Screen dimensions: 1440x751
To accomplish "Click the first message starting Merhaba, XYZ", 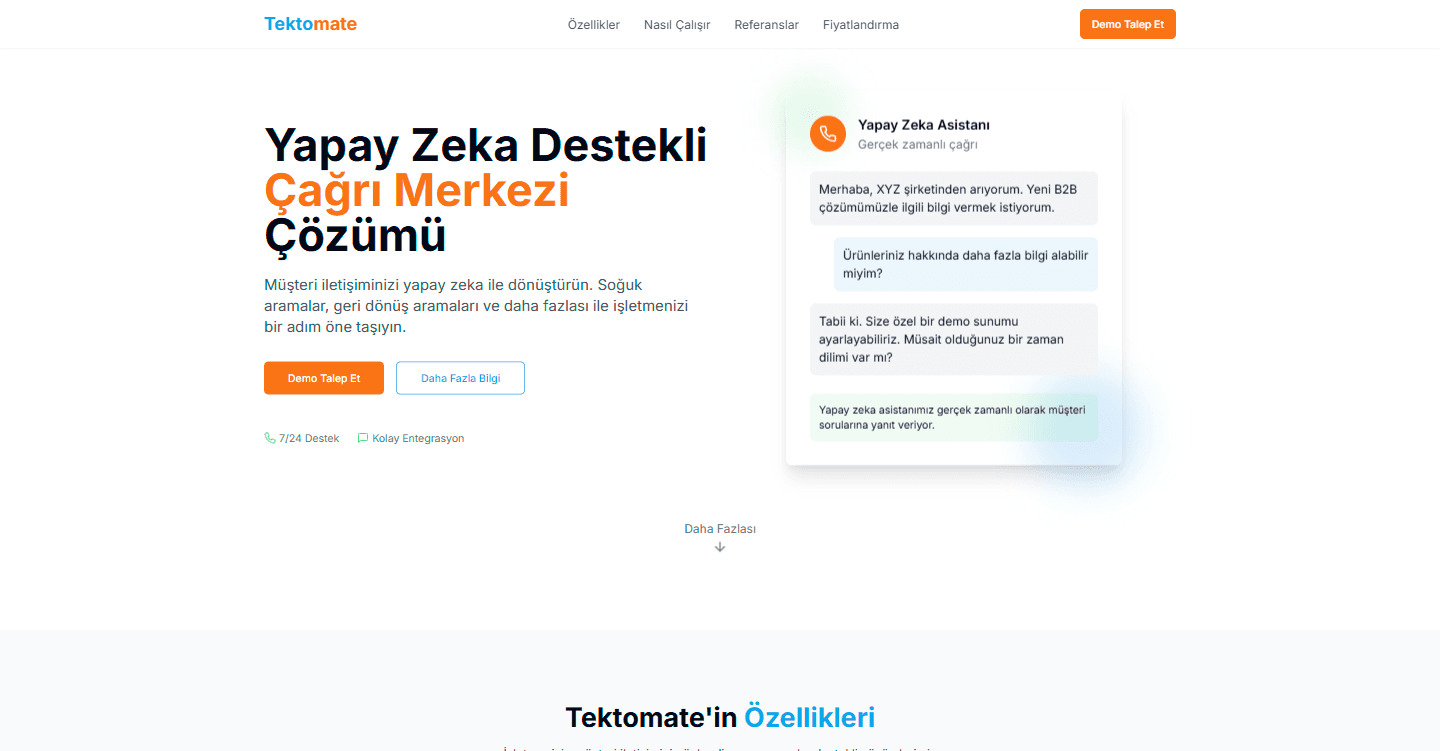I will tap(954, 198).
